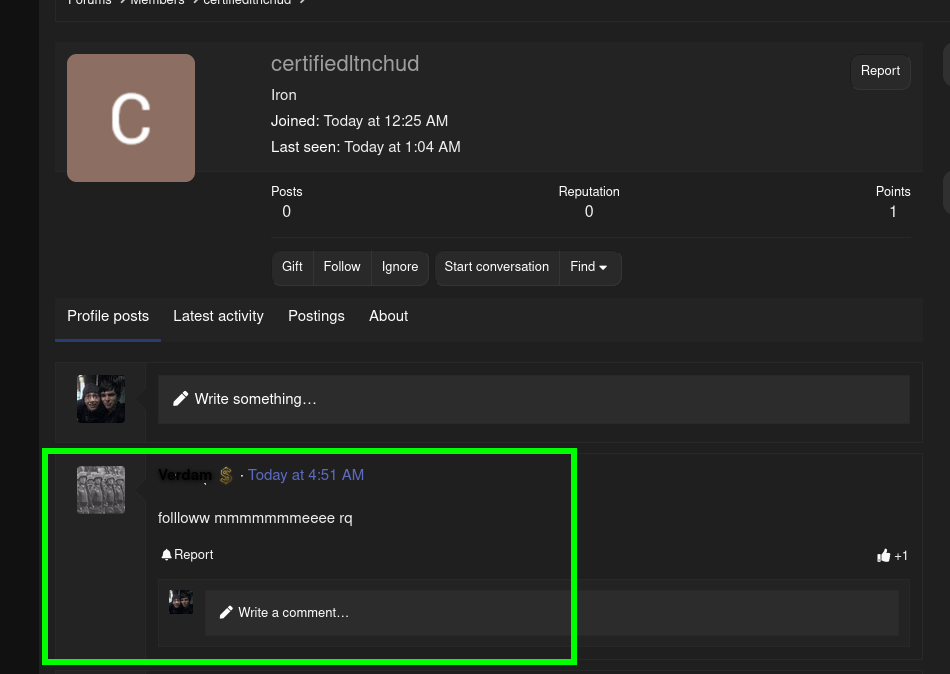Click the gold badge icon next to Verdam's name
The height and width of the screenshot is (674, 950).
[x=225, y=475]
